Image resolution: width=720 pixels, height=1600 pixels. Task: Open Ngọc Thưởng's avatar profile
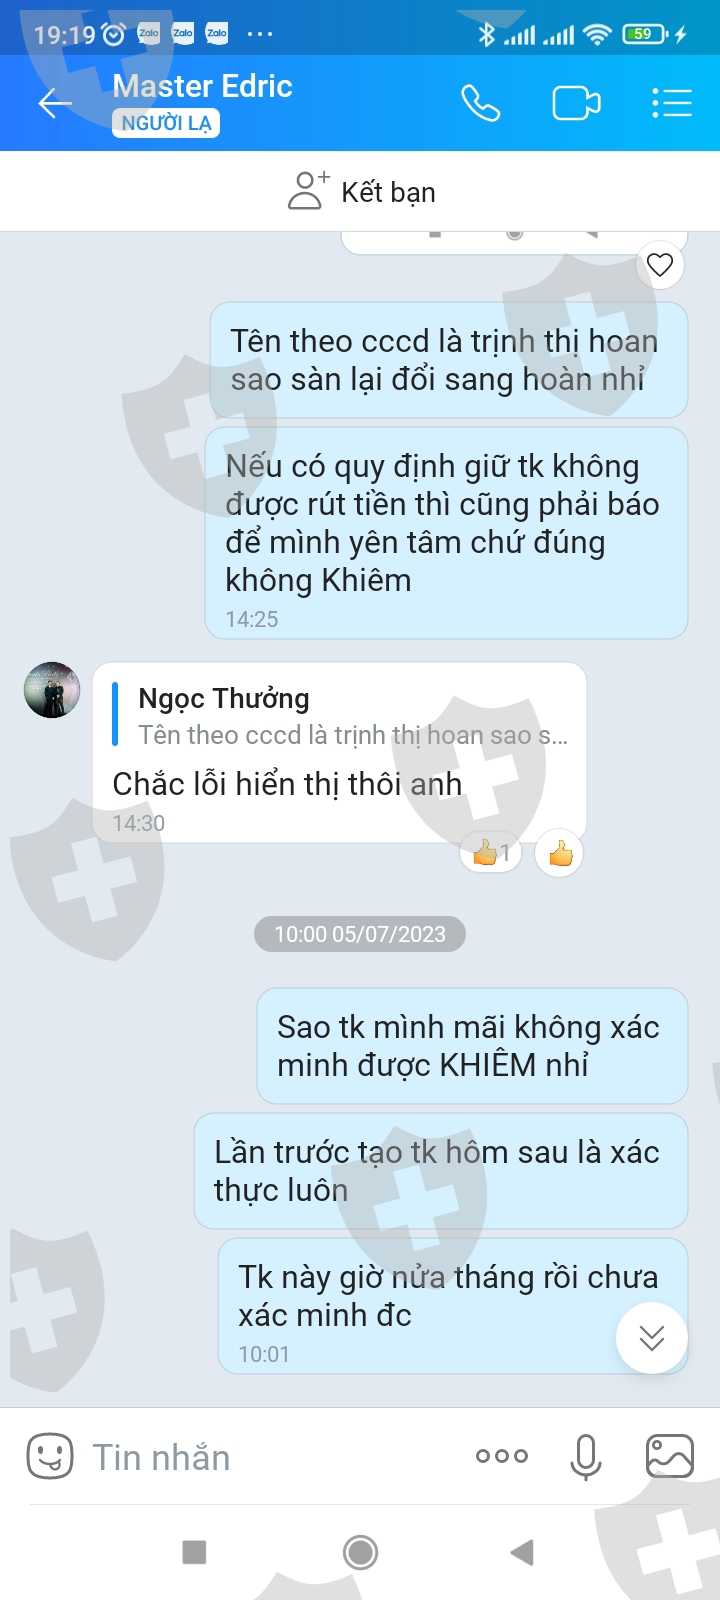pyautogui.click(x=52, y=690)
